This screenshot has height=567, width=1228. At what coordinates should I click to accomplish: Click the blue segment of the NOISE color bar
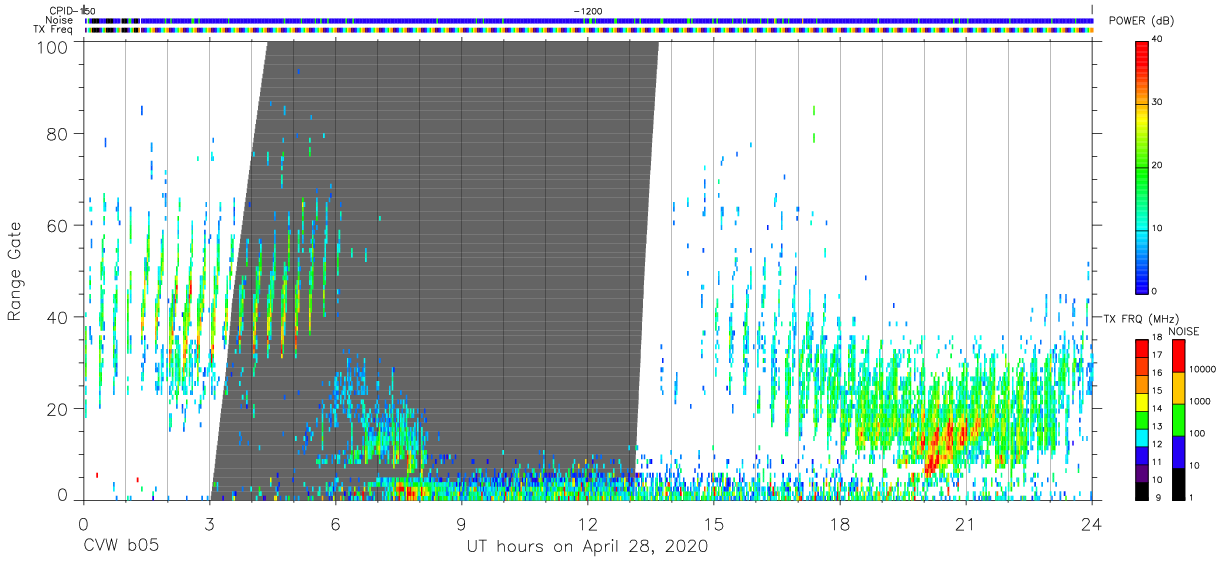[1177, 451]
